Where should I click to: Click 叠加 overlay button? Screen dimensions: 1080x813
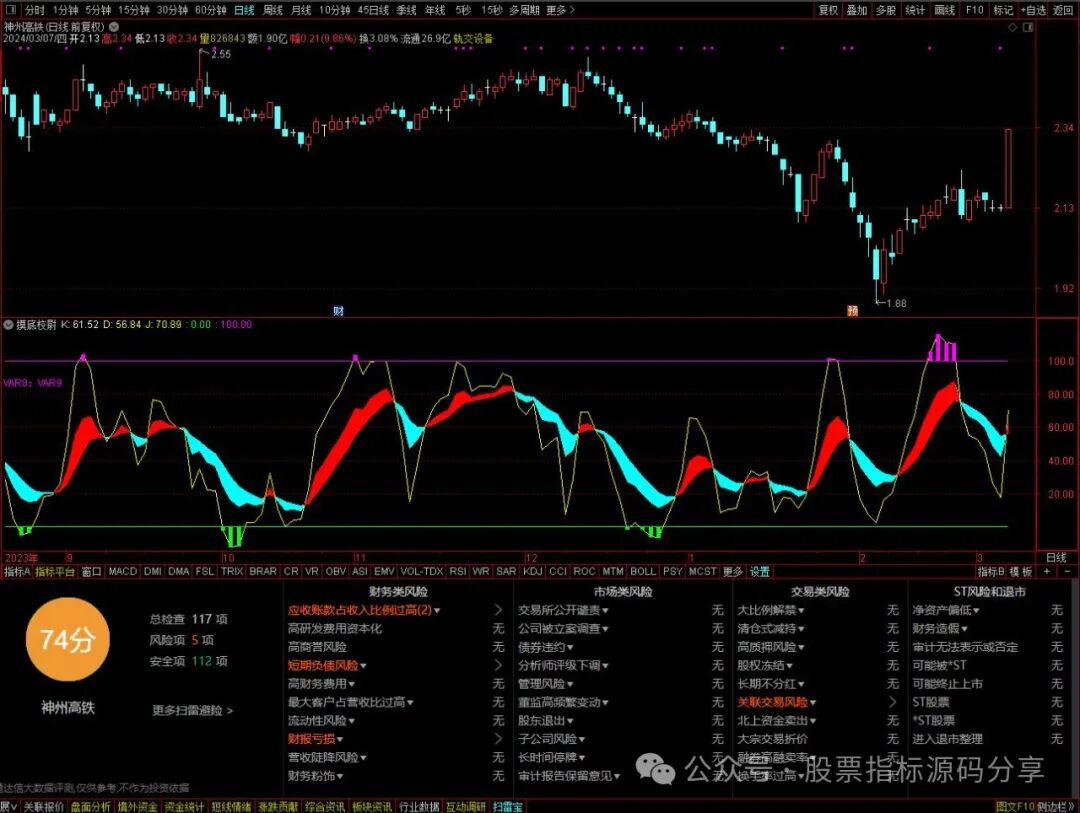click(x=857, y=10)
